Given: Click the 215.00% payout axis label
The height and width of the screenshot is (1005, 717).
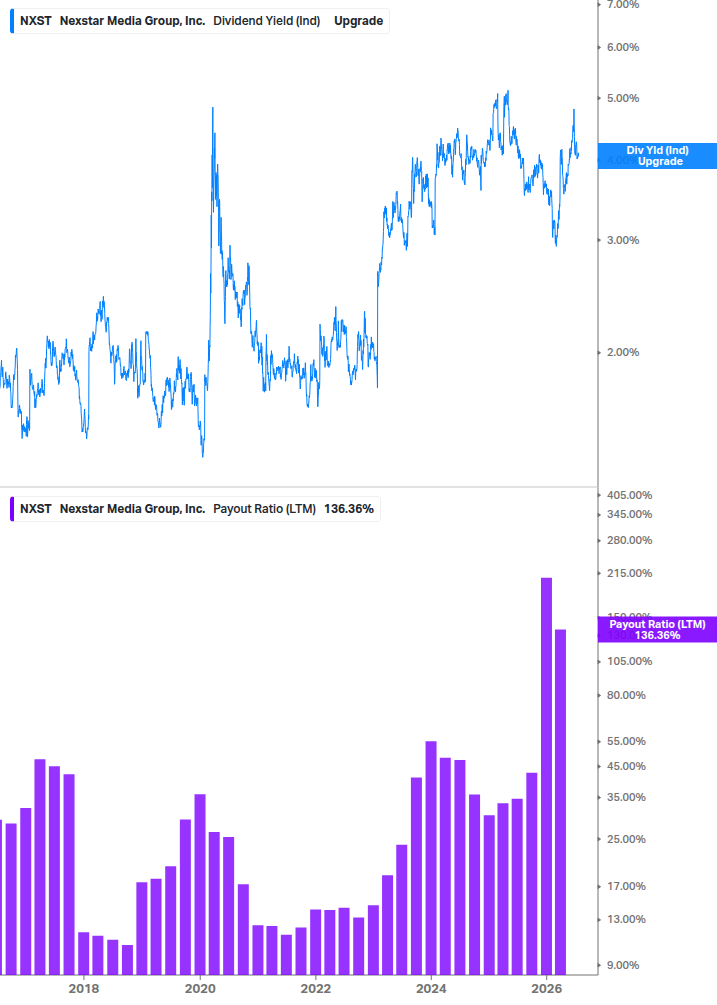Looking at the screenshot, I should click(x=629, y=573).
